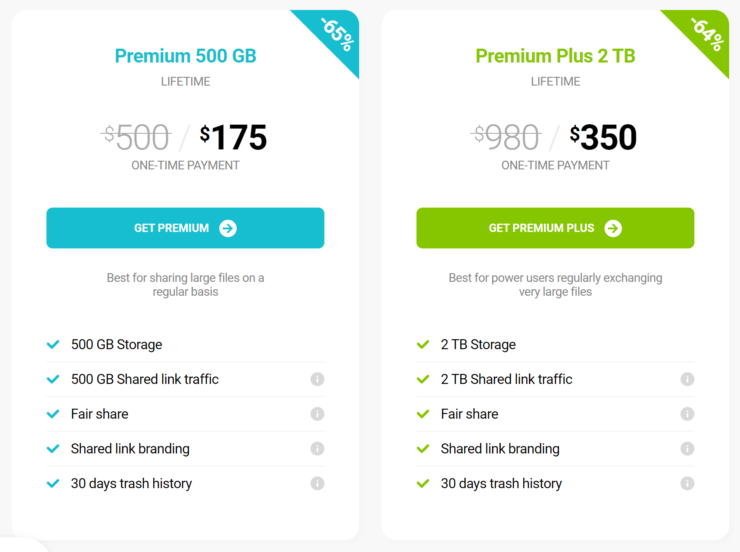Click info icon for 2 TB Shared link traffic
This screenshot has height=552, width=740.
click(687, 379)
